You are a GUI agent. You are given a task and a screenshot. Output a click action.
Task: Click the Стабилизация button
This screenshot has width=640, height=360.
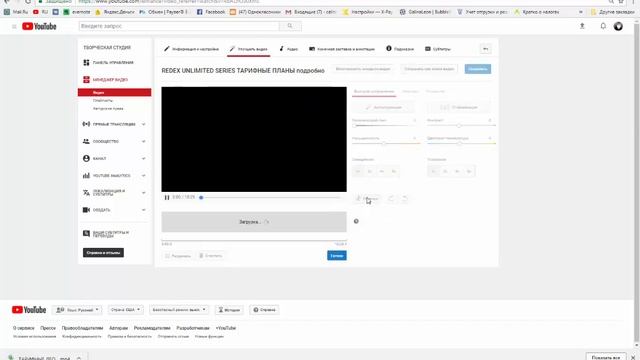[x=459, y=107]
